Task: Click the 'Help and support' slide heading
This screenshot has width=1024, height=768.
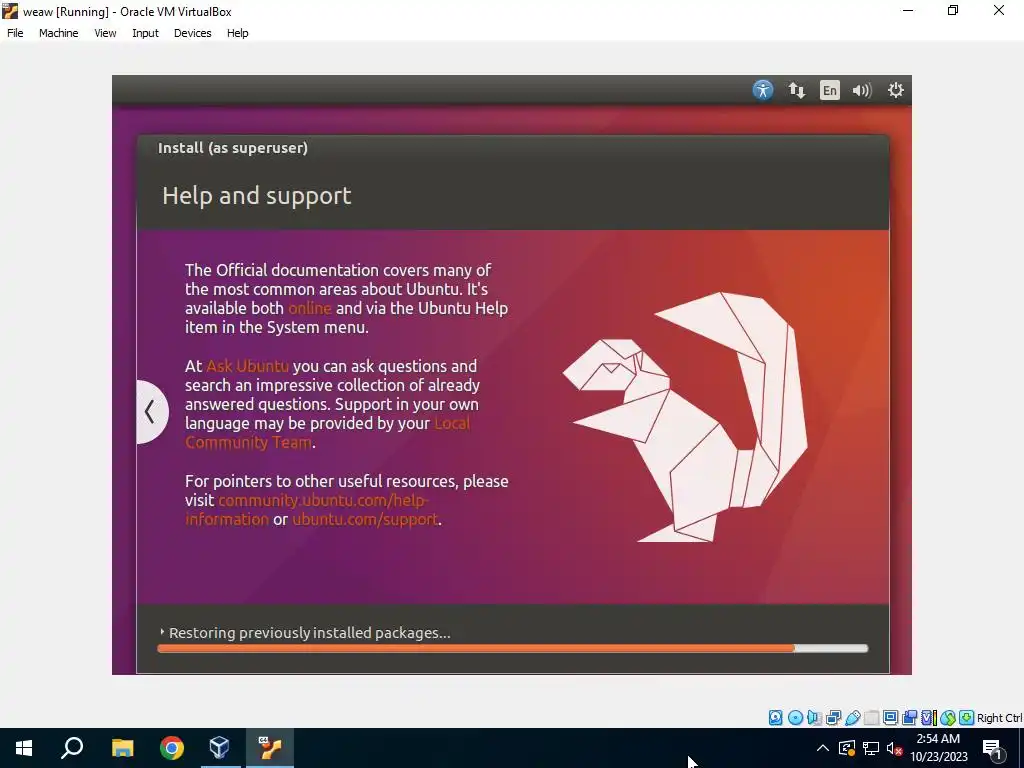Action: click(257, 196)
